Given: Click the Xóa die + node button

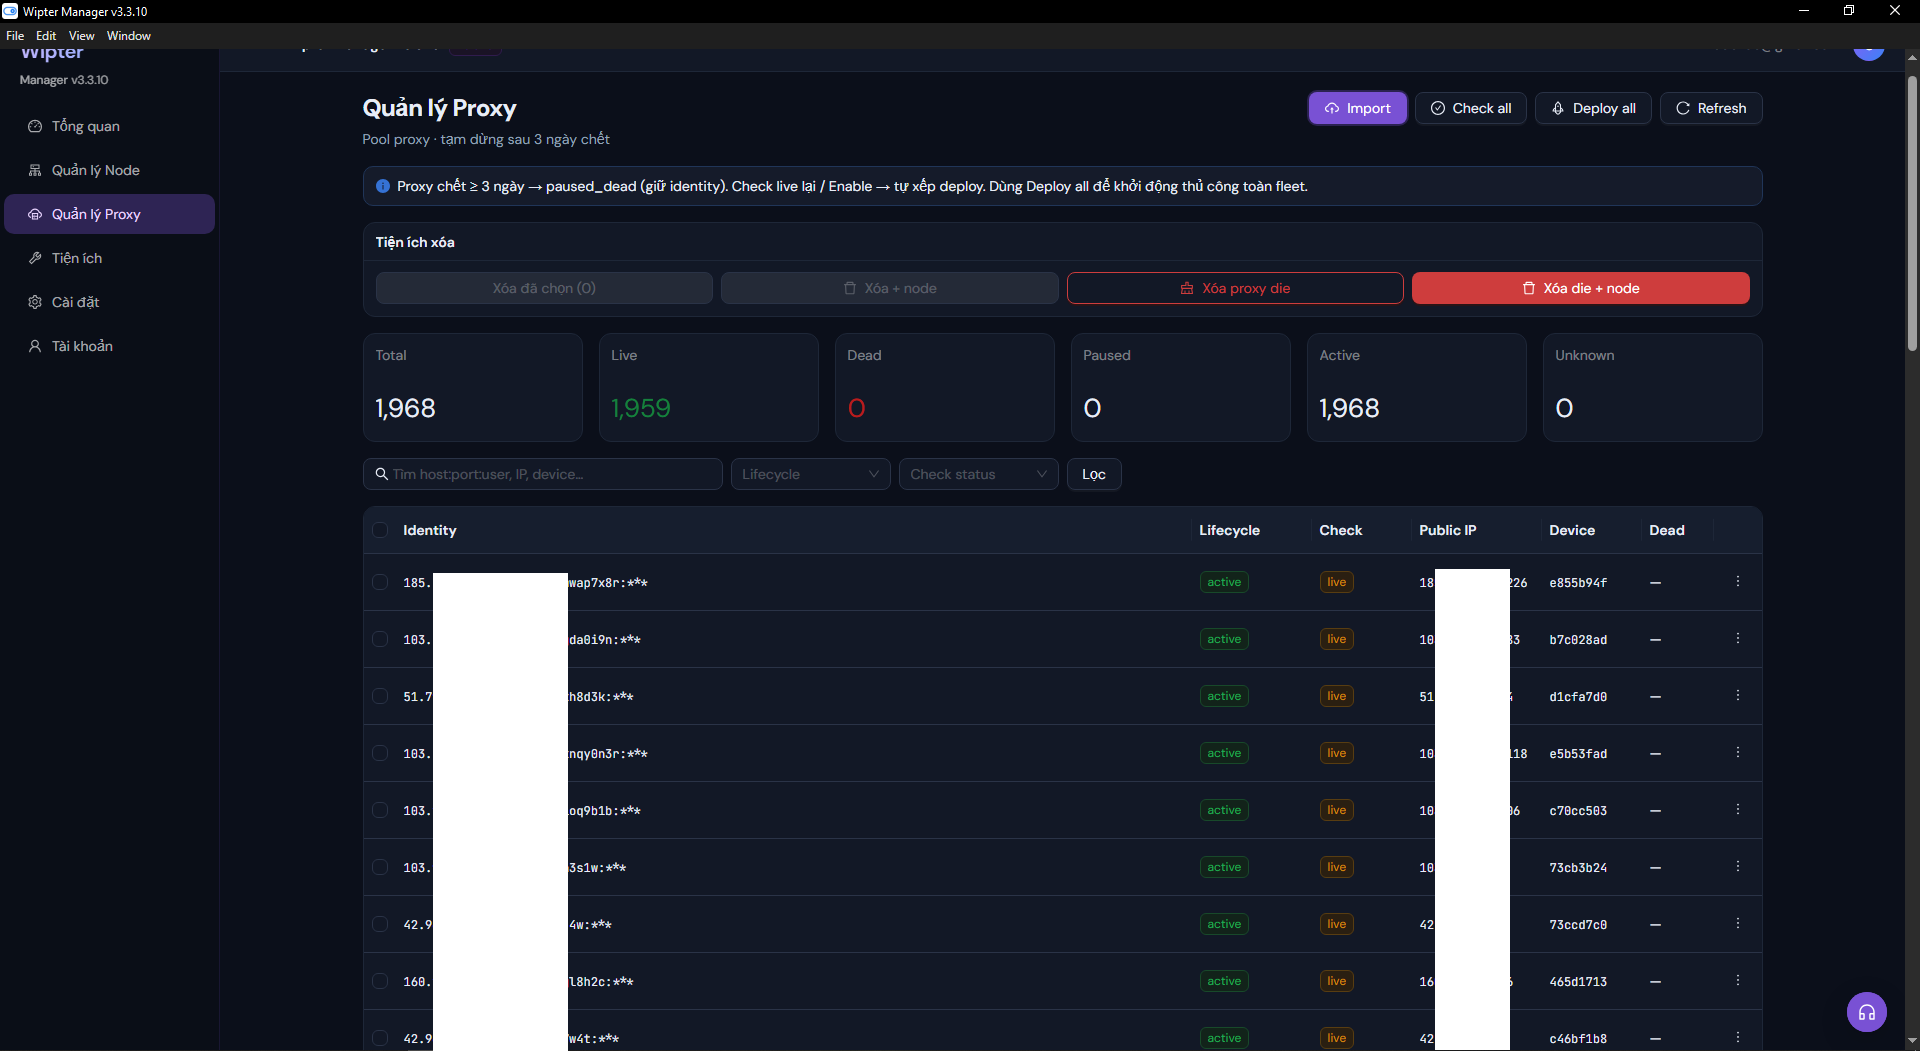Looking at the screenshot, I should [x=1580, y=288].
